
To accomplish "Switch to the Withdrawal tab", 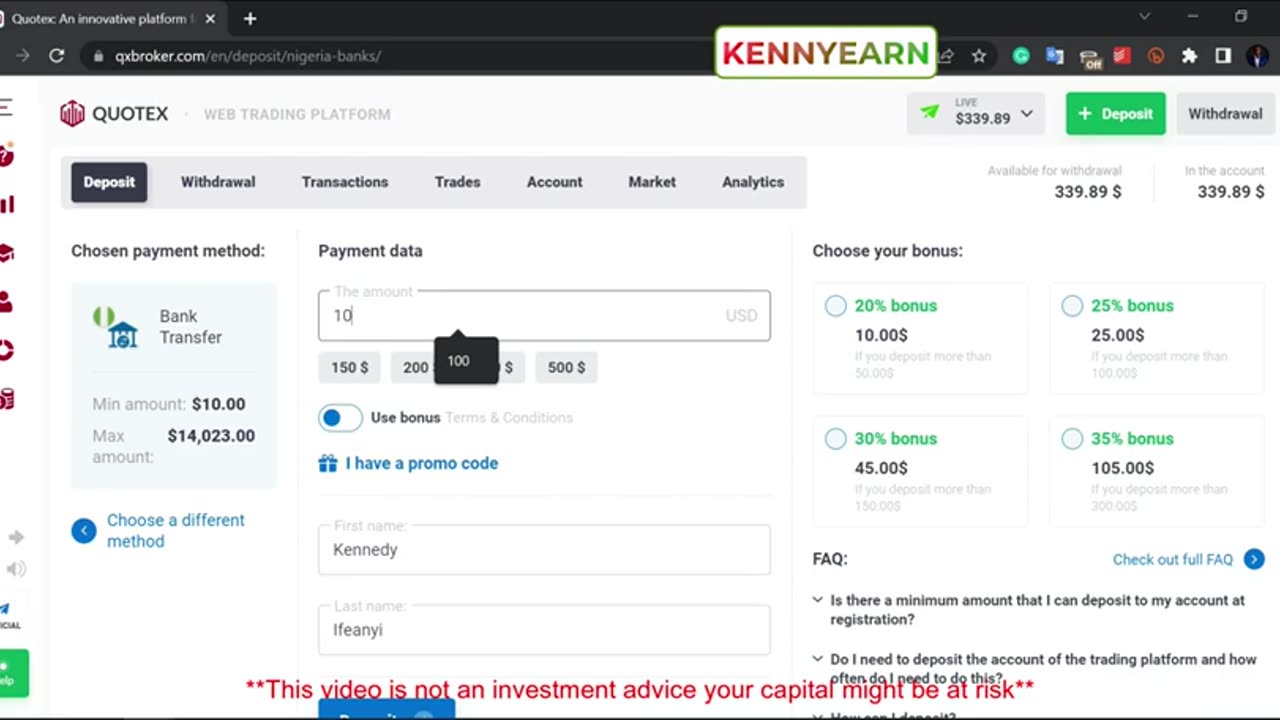I will click(218, 182).
